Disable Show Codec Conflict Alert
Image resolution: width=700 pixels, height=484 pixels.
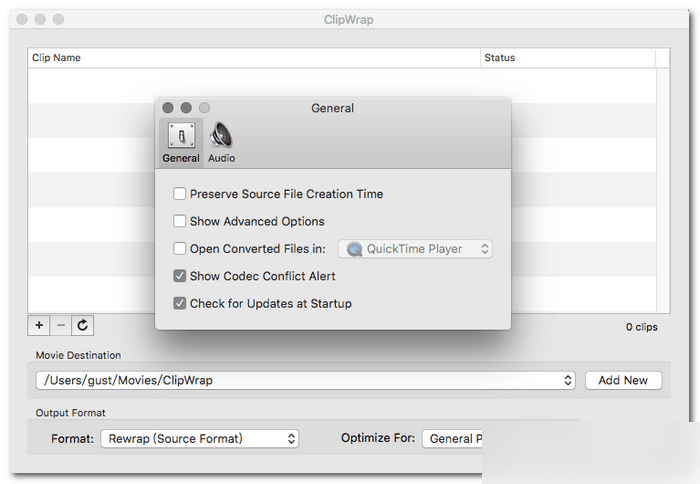180,276
